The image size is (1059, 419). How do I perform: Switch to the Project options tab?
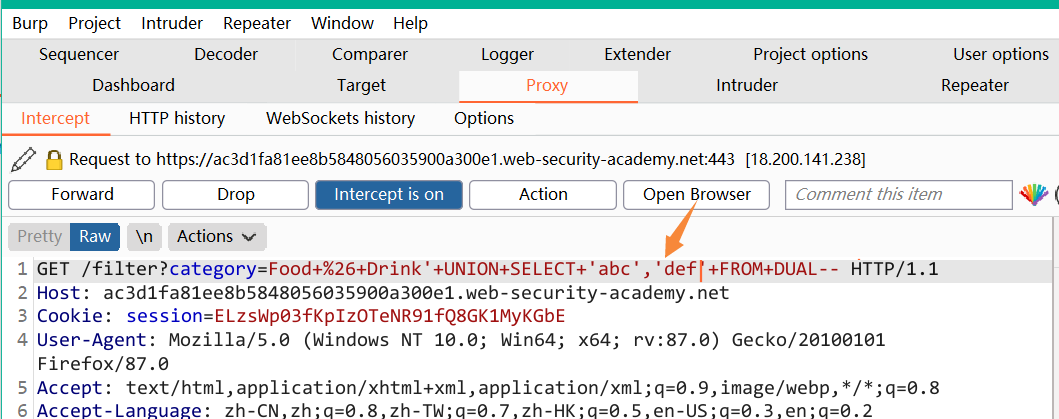coord(810,54)
